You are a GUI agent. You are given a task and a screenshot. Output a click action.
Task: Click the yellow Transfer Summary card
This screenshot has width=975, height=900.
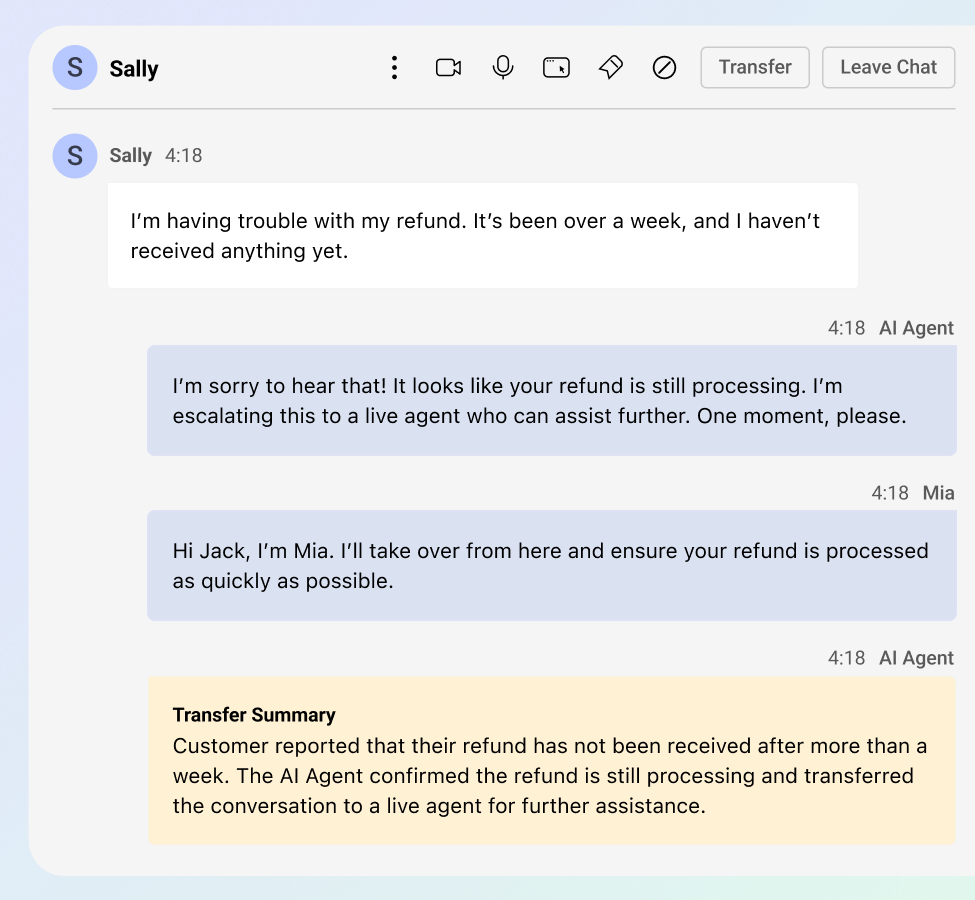[x=552, y=760]
